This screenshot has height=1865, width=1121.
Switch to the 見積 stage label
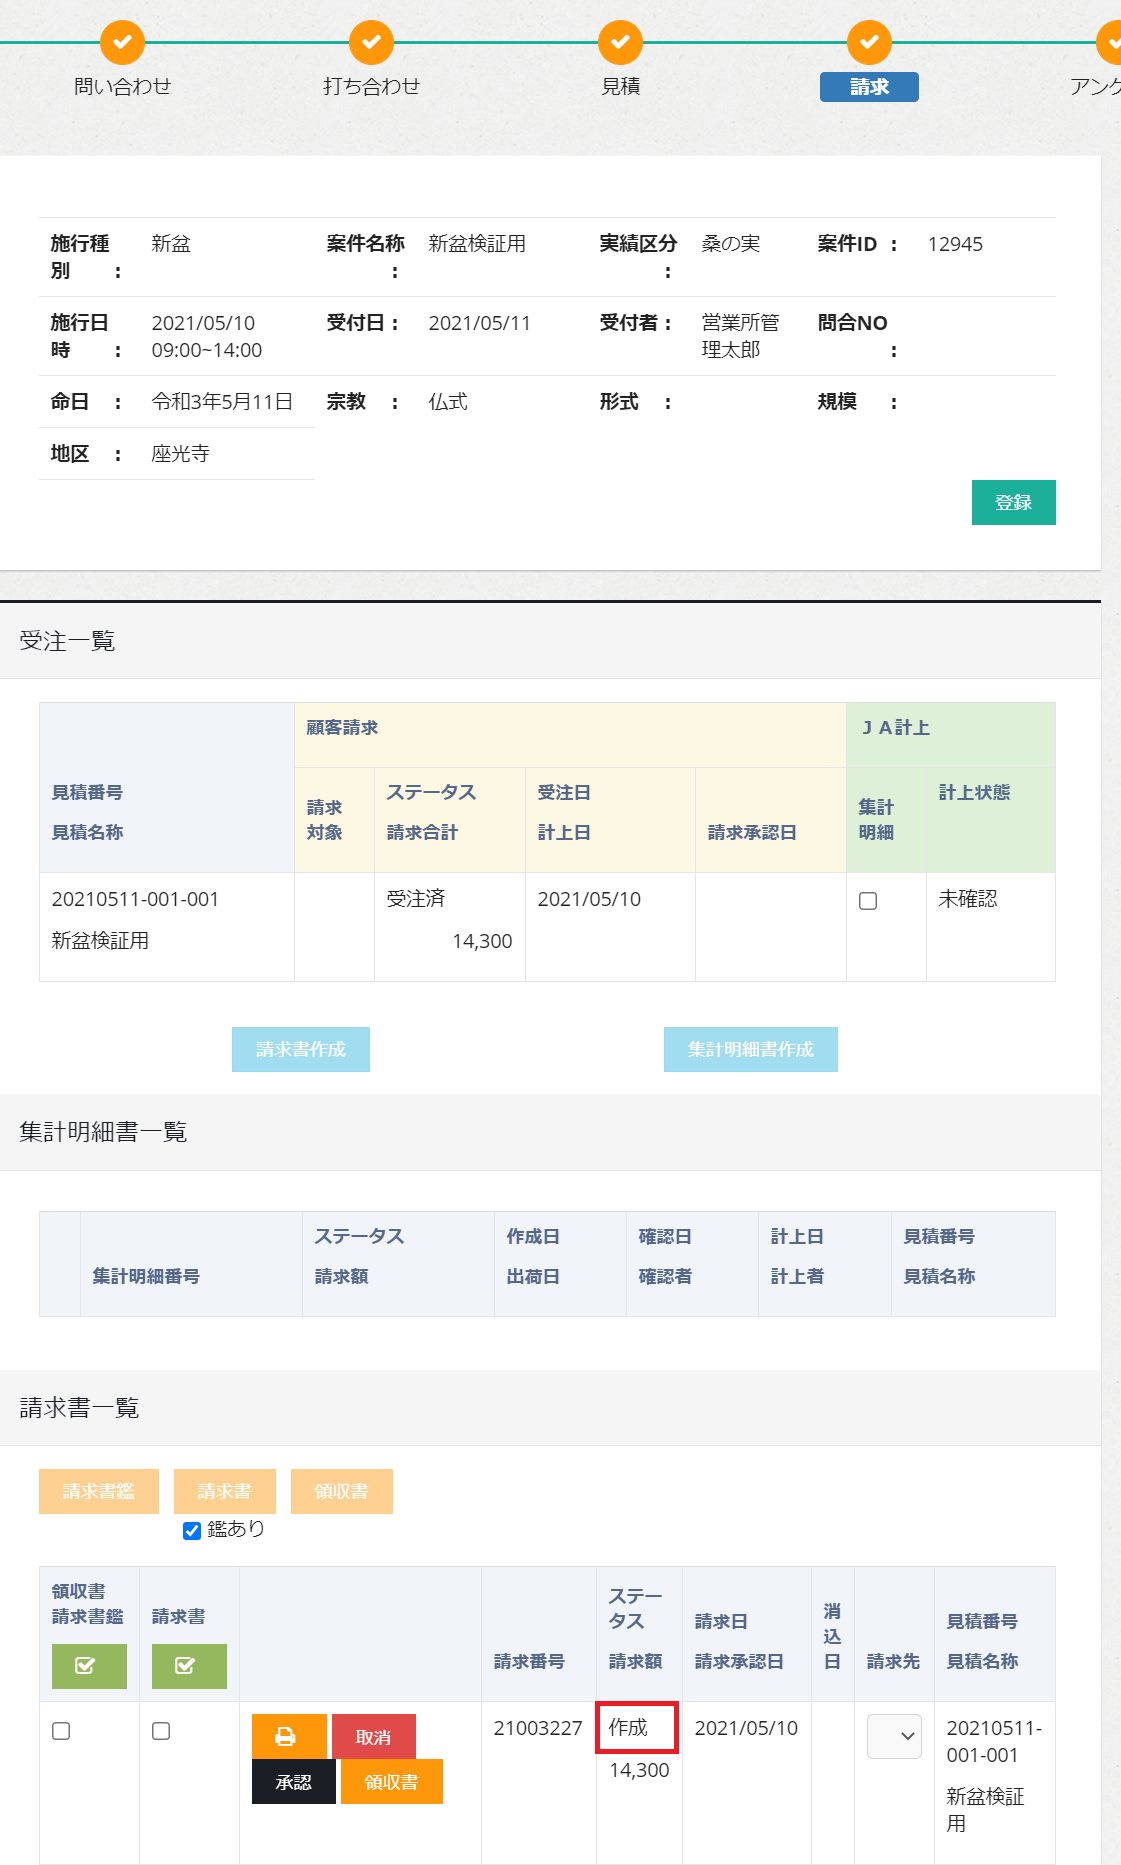click(620, 87)
